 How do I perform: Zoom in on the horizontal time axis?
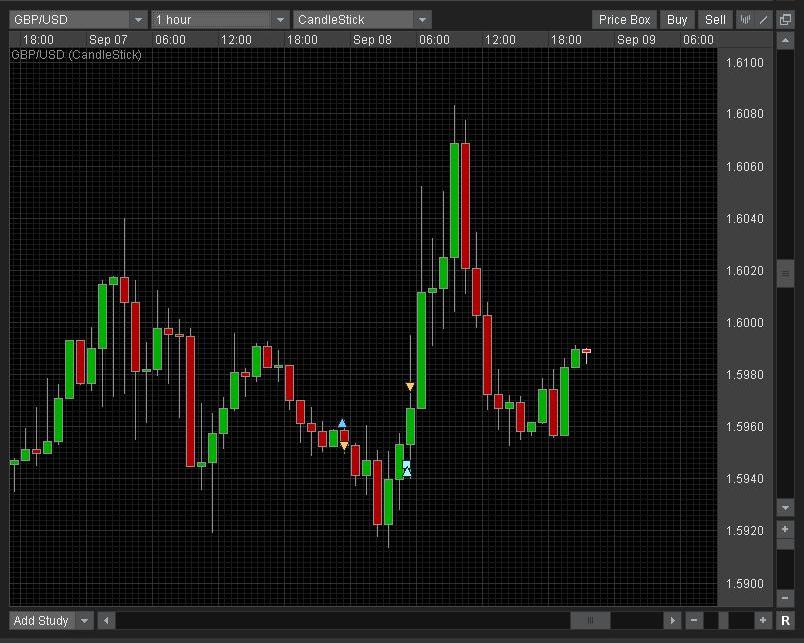coord(763,621)
